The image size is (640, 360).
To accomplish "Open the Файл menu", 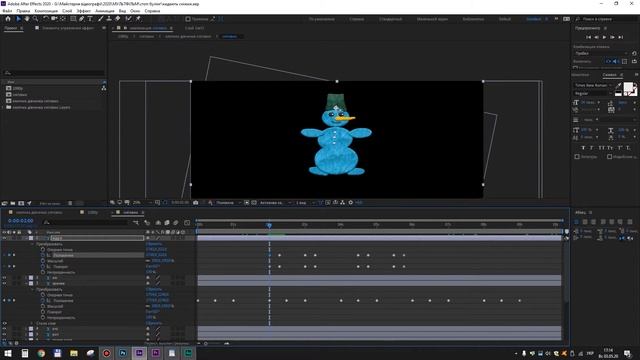I will [x=7, y=11].
